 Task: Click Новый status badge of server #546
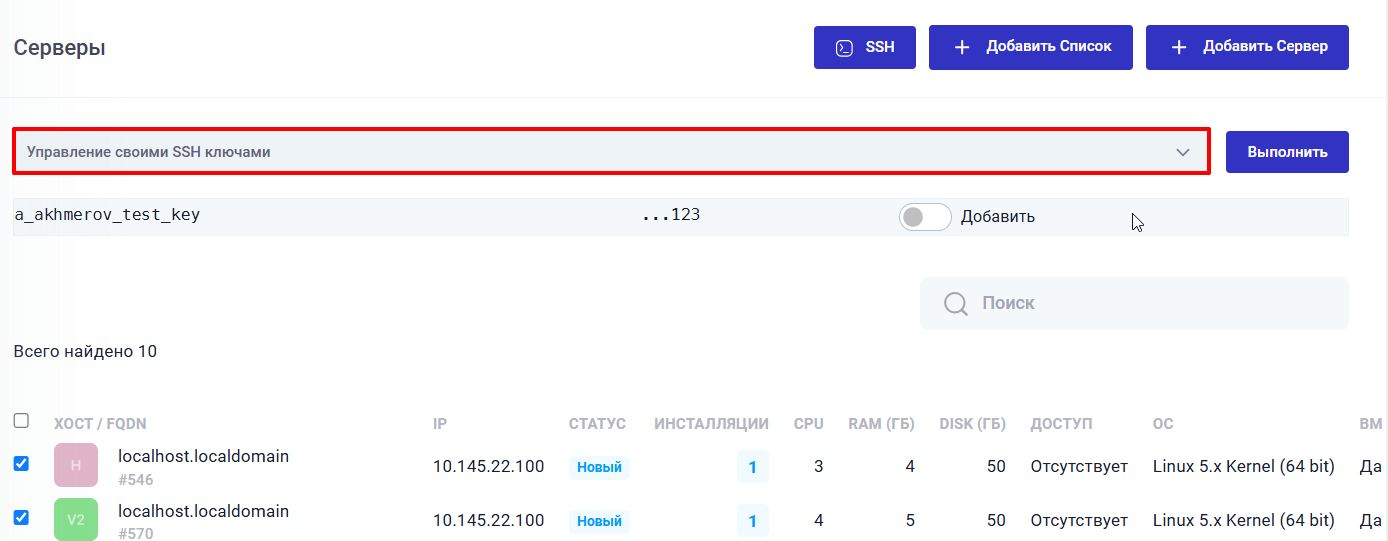pos(599,467)
